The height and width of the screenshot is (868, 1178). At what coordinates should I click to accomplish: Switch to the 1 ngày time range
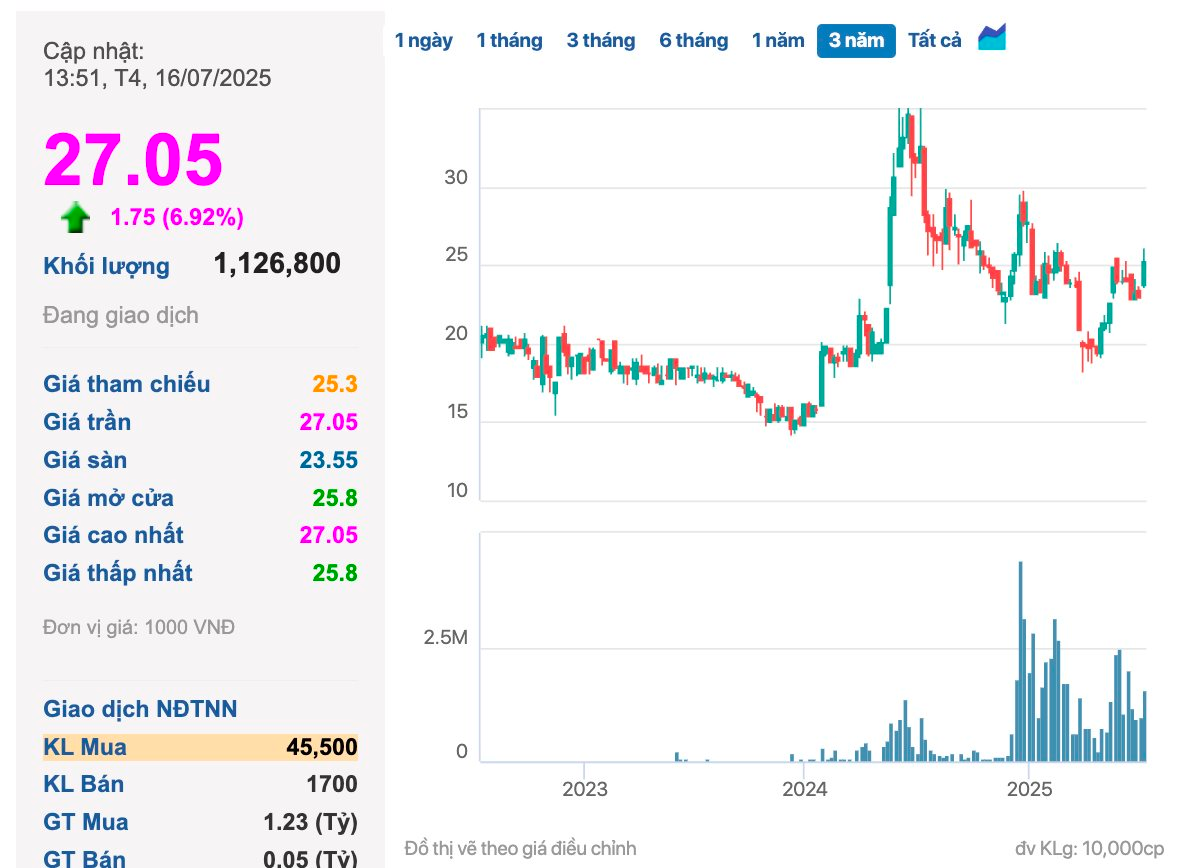click(423, 41)
